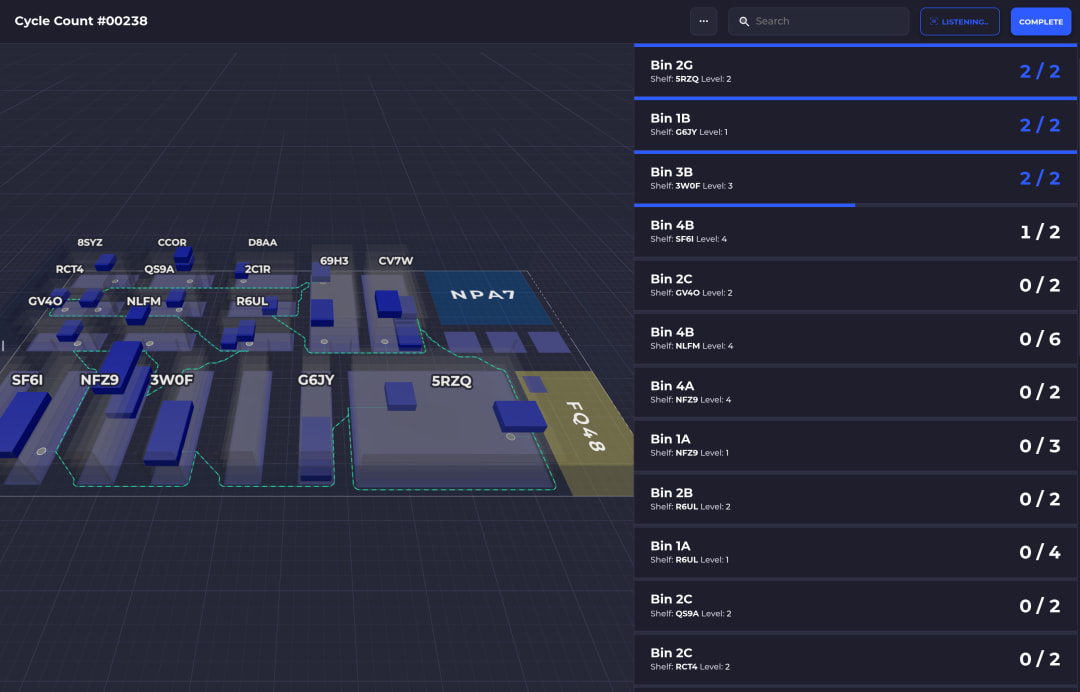
Task: Select the Bin 1A row on shelf NFZ9
Action: 855,445
